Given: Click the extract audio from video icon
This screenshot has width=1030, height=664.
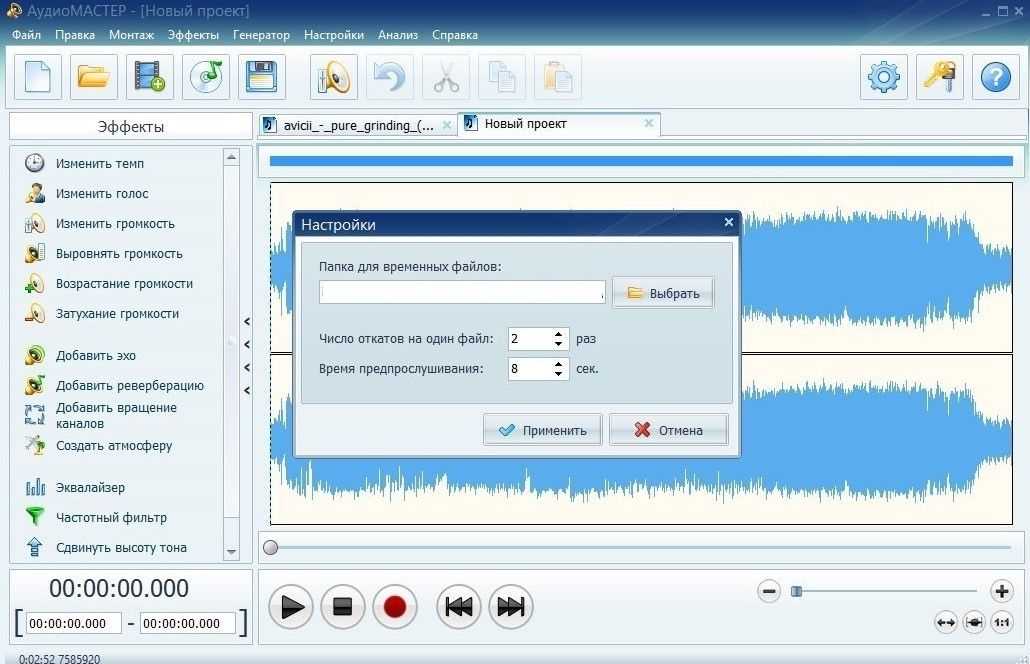Looking at the screenshot, I should [150, 77].
